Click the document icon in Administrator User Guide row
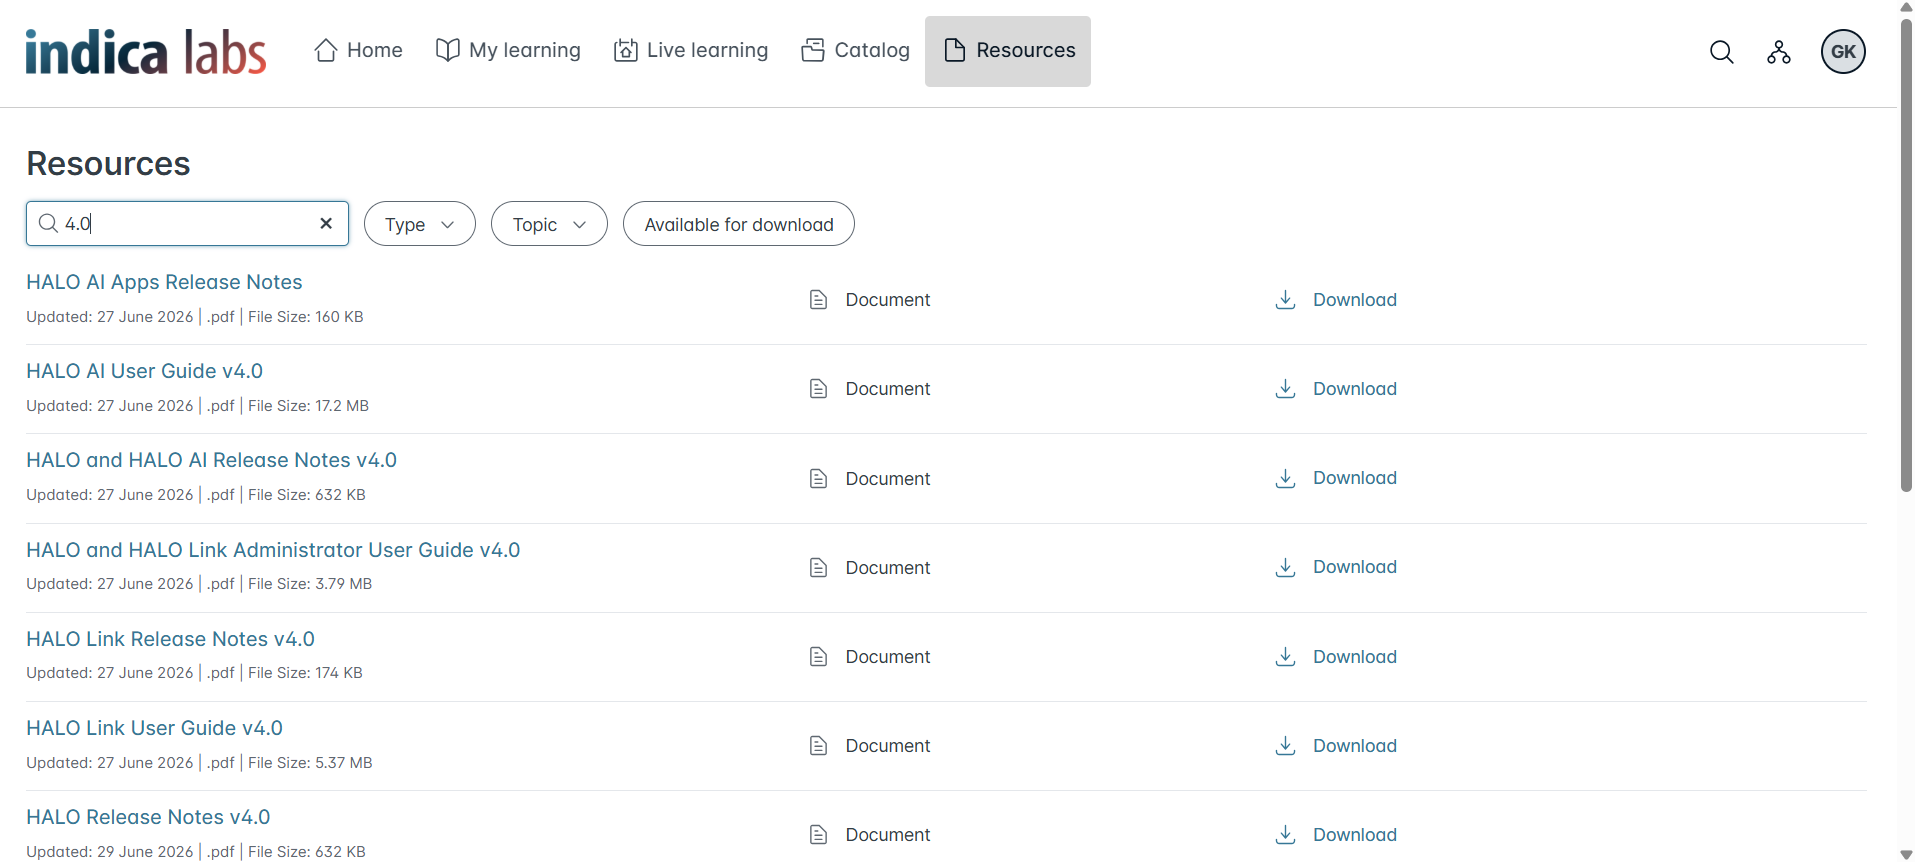The image size is (1915, 862). (818, 568)
